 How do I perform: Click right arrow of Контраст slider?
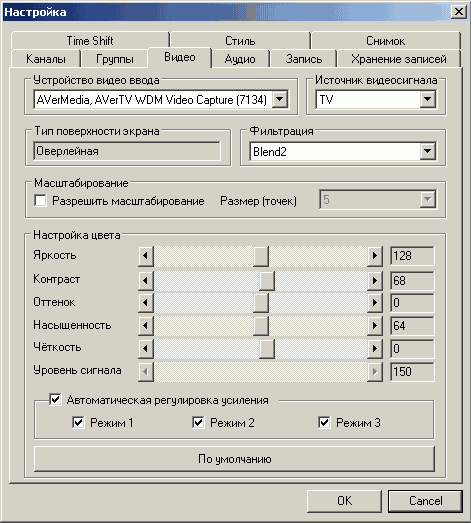click(x=375, y=281)
